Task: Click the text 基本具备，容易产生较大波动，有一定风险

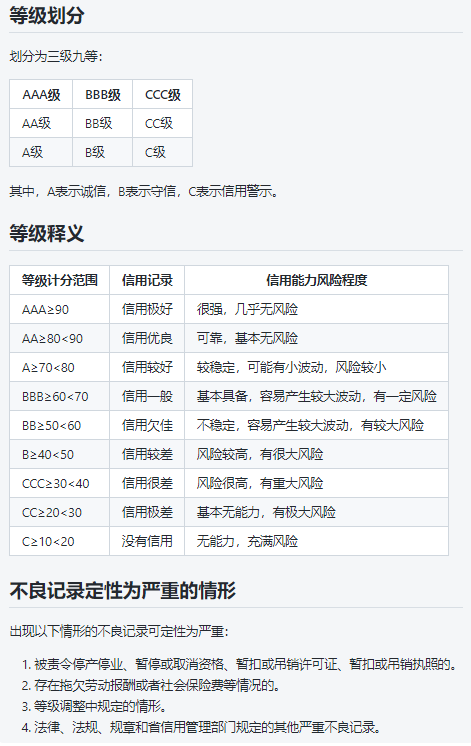Action: point(316,396)
